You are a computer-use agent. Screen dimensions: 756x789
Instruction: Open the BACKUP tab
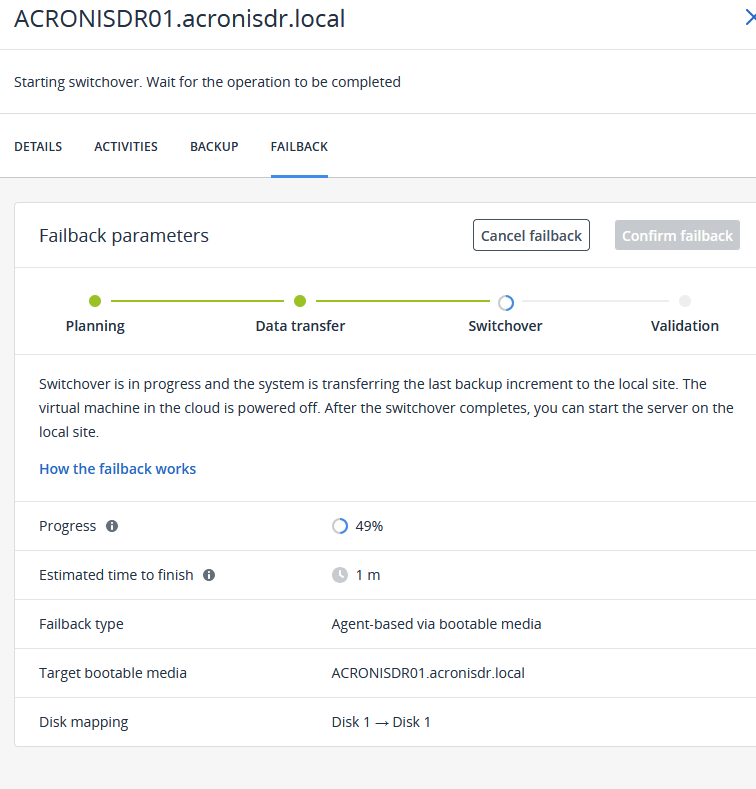214,146
